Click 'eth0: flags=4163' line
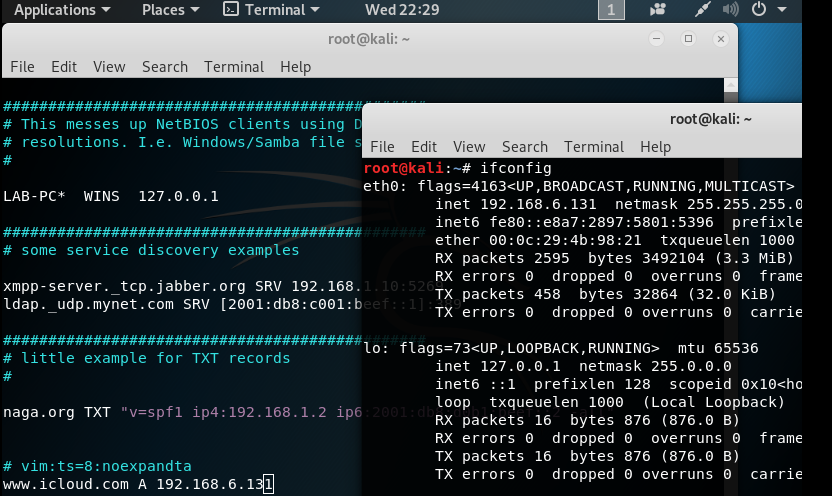The image size is (832, 496). [579, 186]
